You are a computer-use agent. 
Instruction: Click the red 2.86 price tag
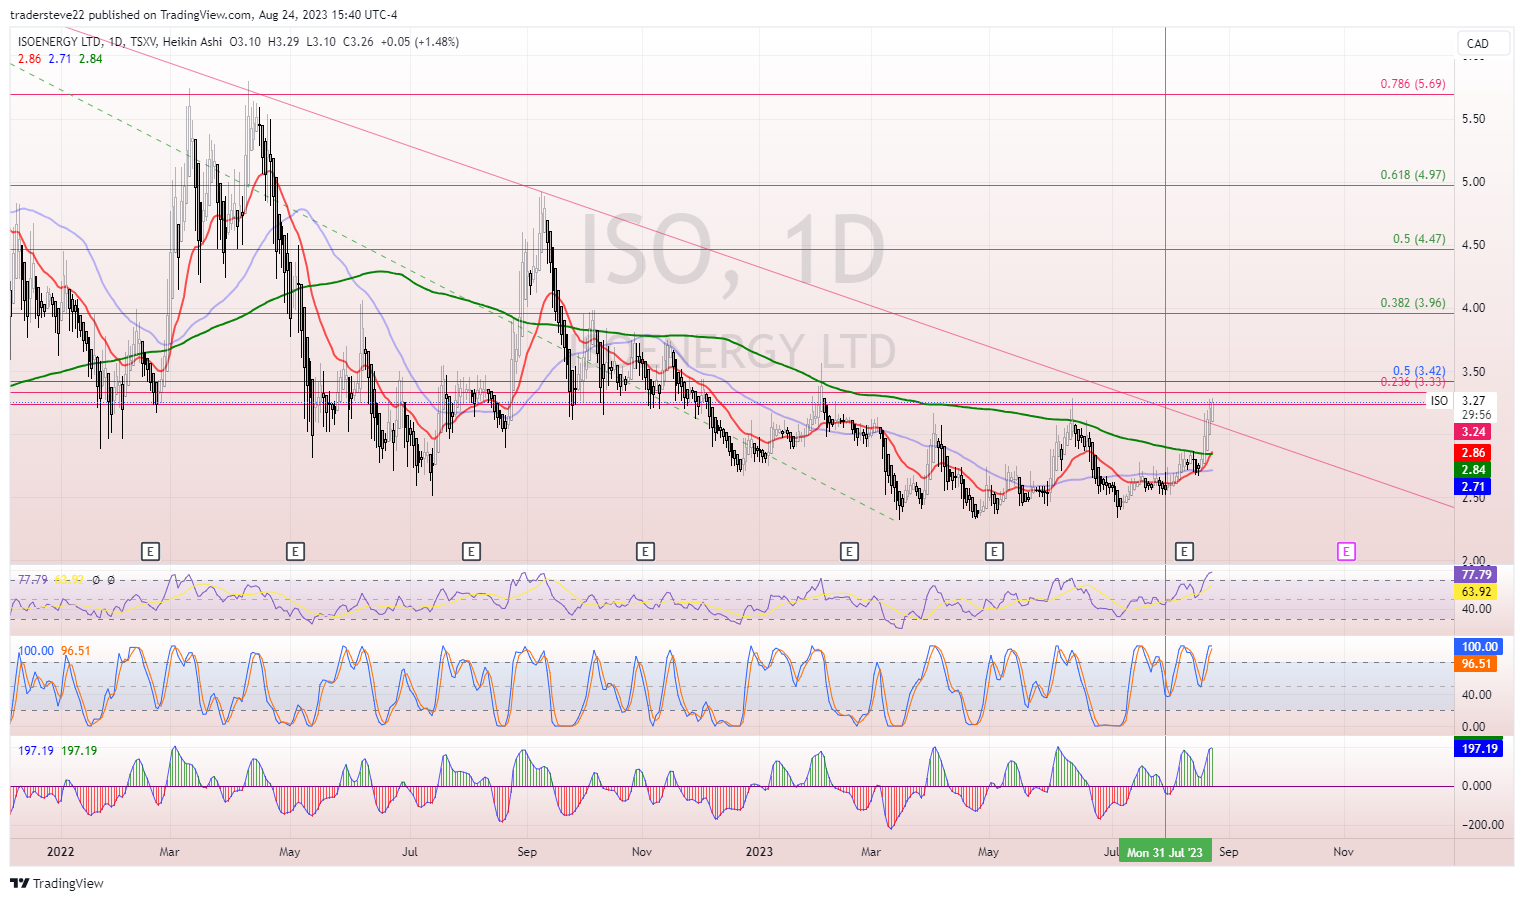click(x=1473, y=453)
